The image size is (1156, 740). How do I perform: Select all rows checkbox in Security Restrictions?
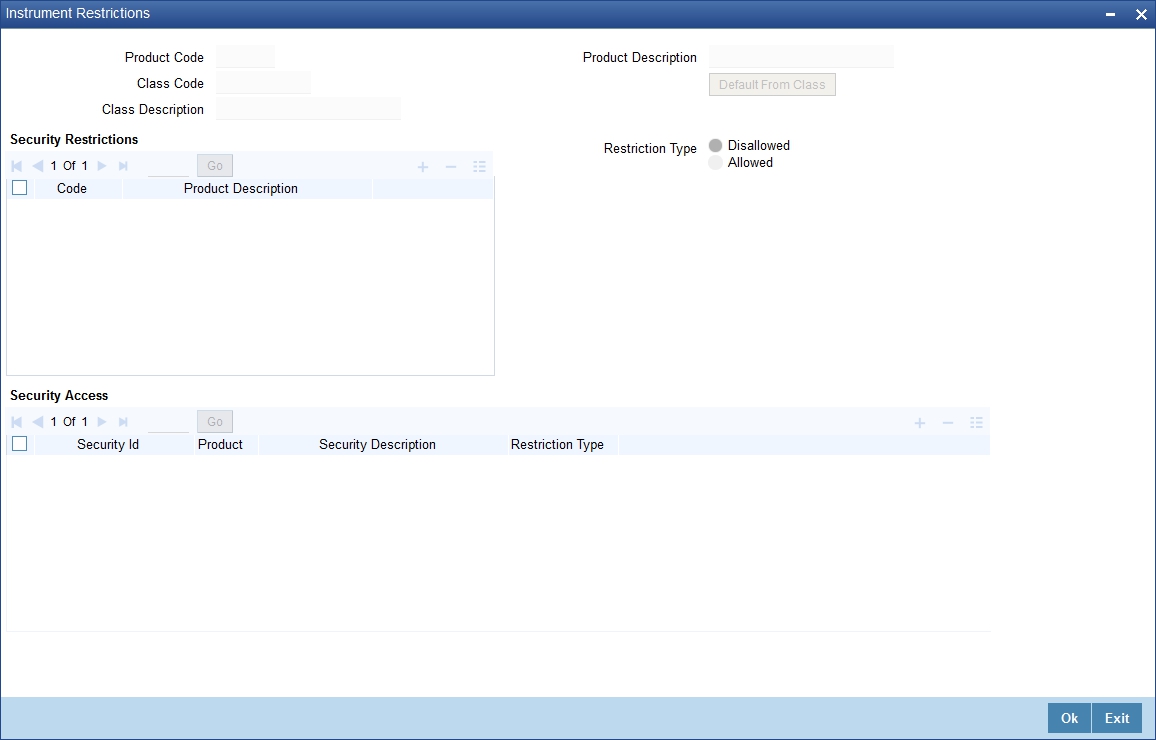tap(20, 188)
